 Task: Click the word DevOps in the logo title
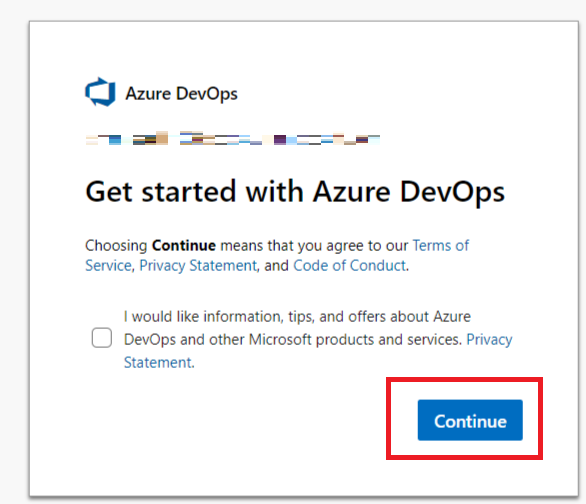207,93
